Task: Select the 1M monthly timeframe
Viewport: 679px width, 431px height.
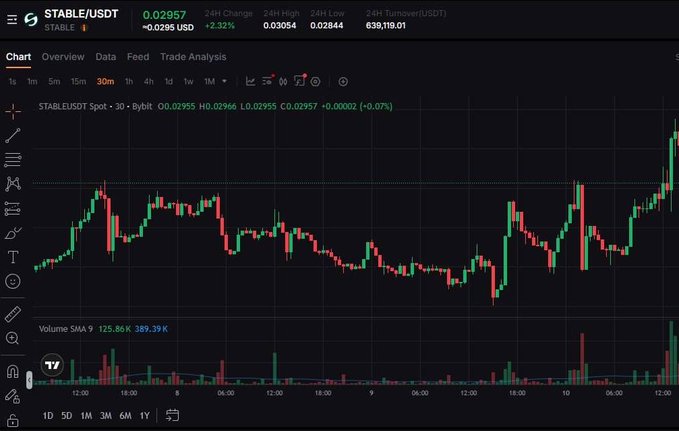Action: (210, 81)
